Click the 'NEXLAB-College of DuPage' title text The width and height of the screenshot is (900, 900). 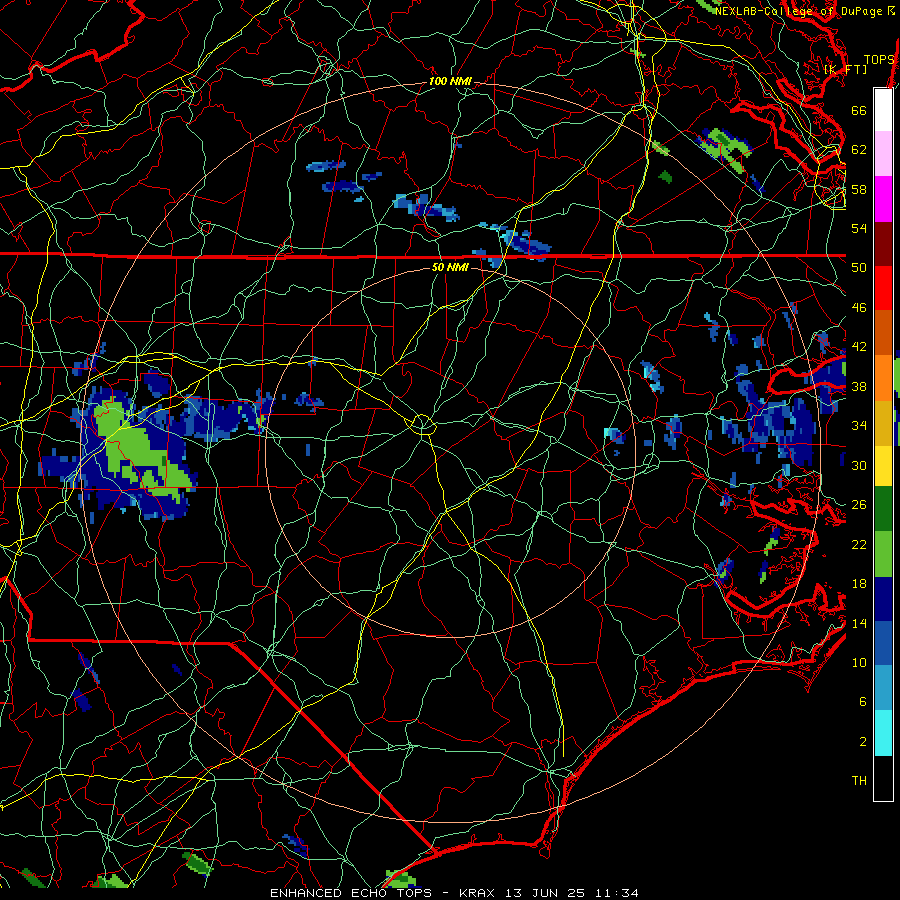click(x=799, y=11)
